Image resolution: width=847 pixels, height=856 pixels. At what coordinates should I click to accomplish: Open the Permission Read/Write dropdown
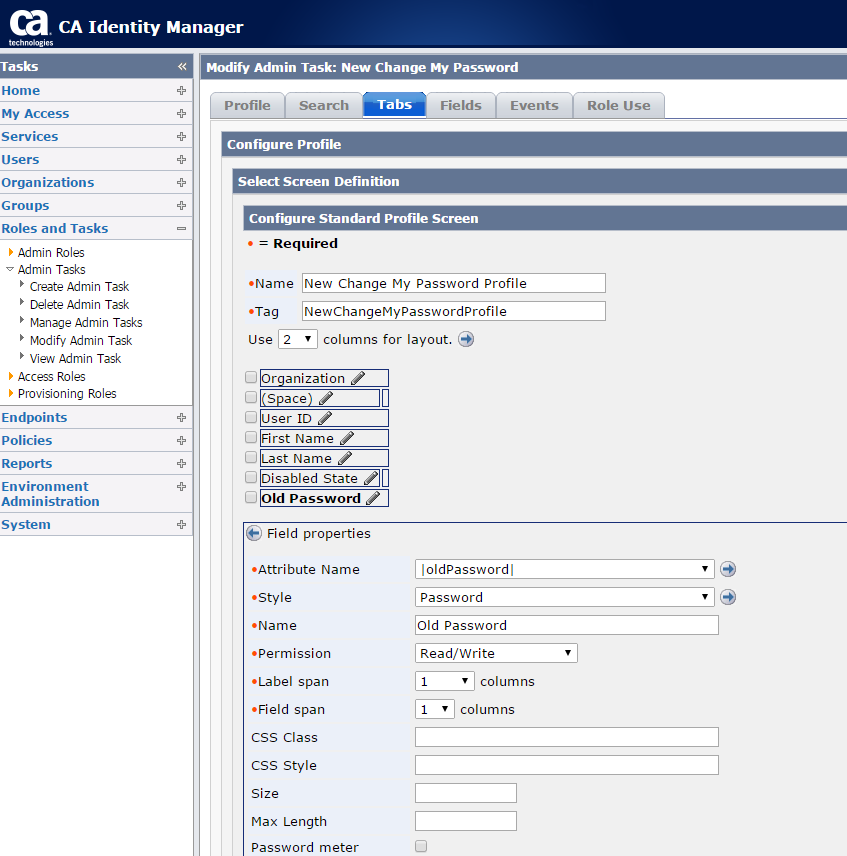[496, 653]
